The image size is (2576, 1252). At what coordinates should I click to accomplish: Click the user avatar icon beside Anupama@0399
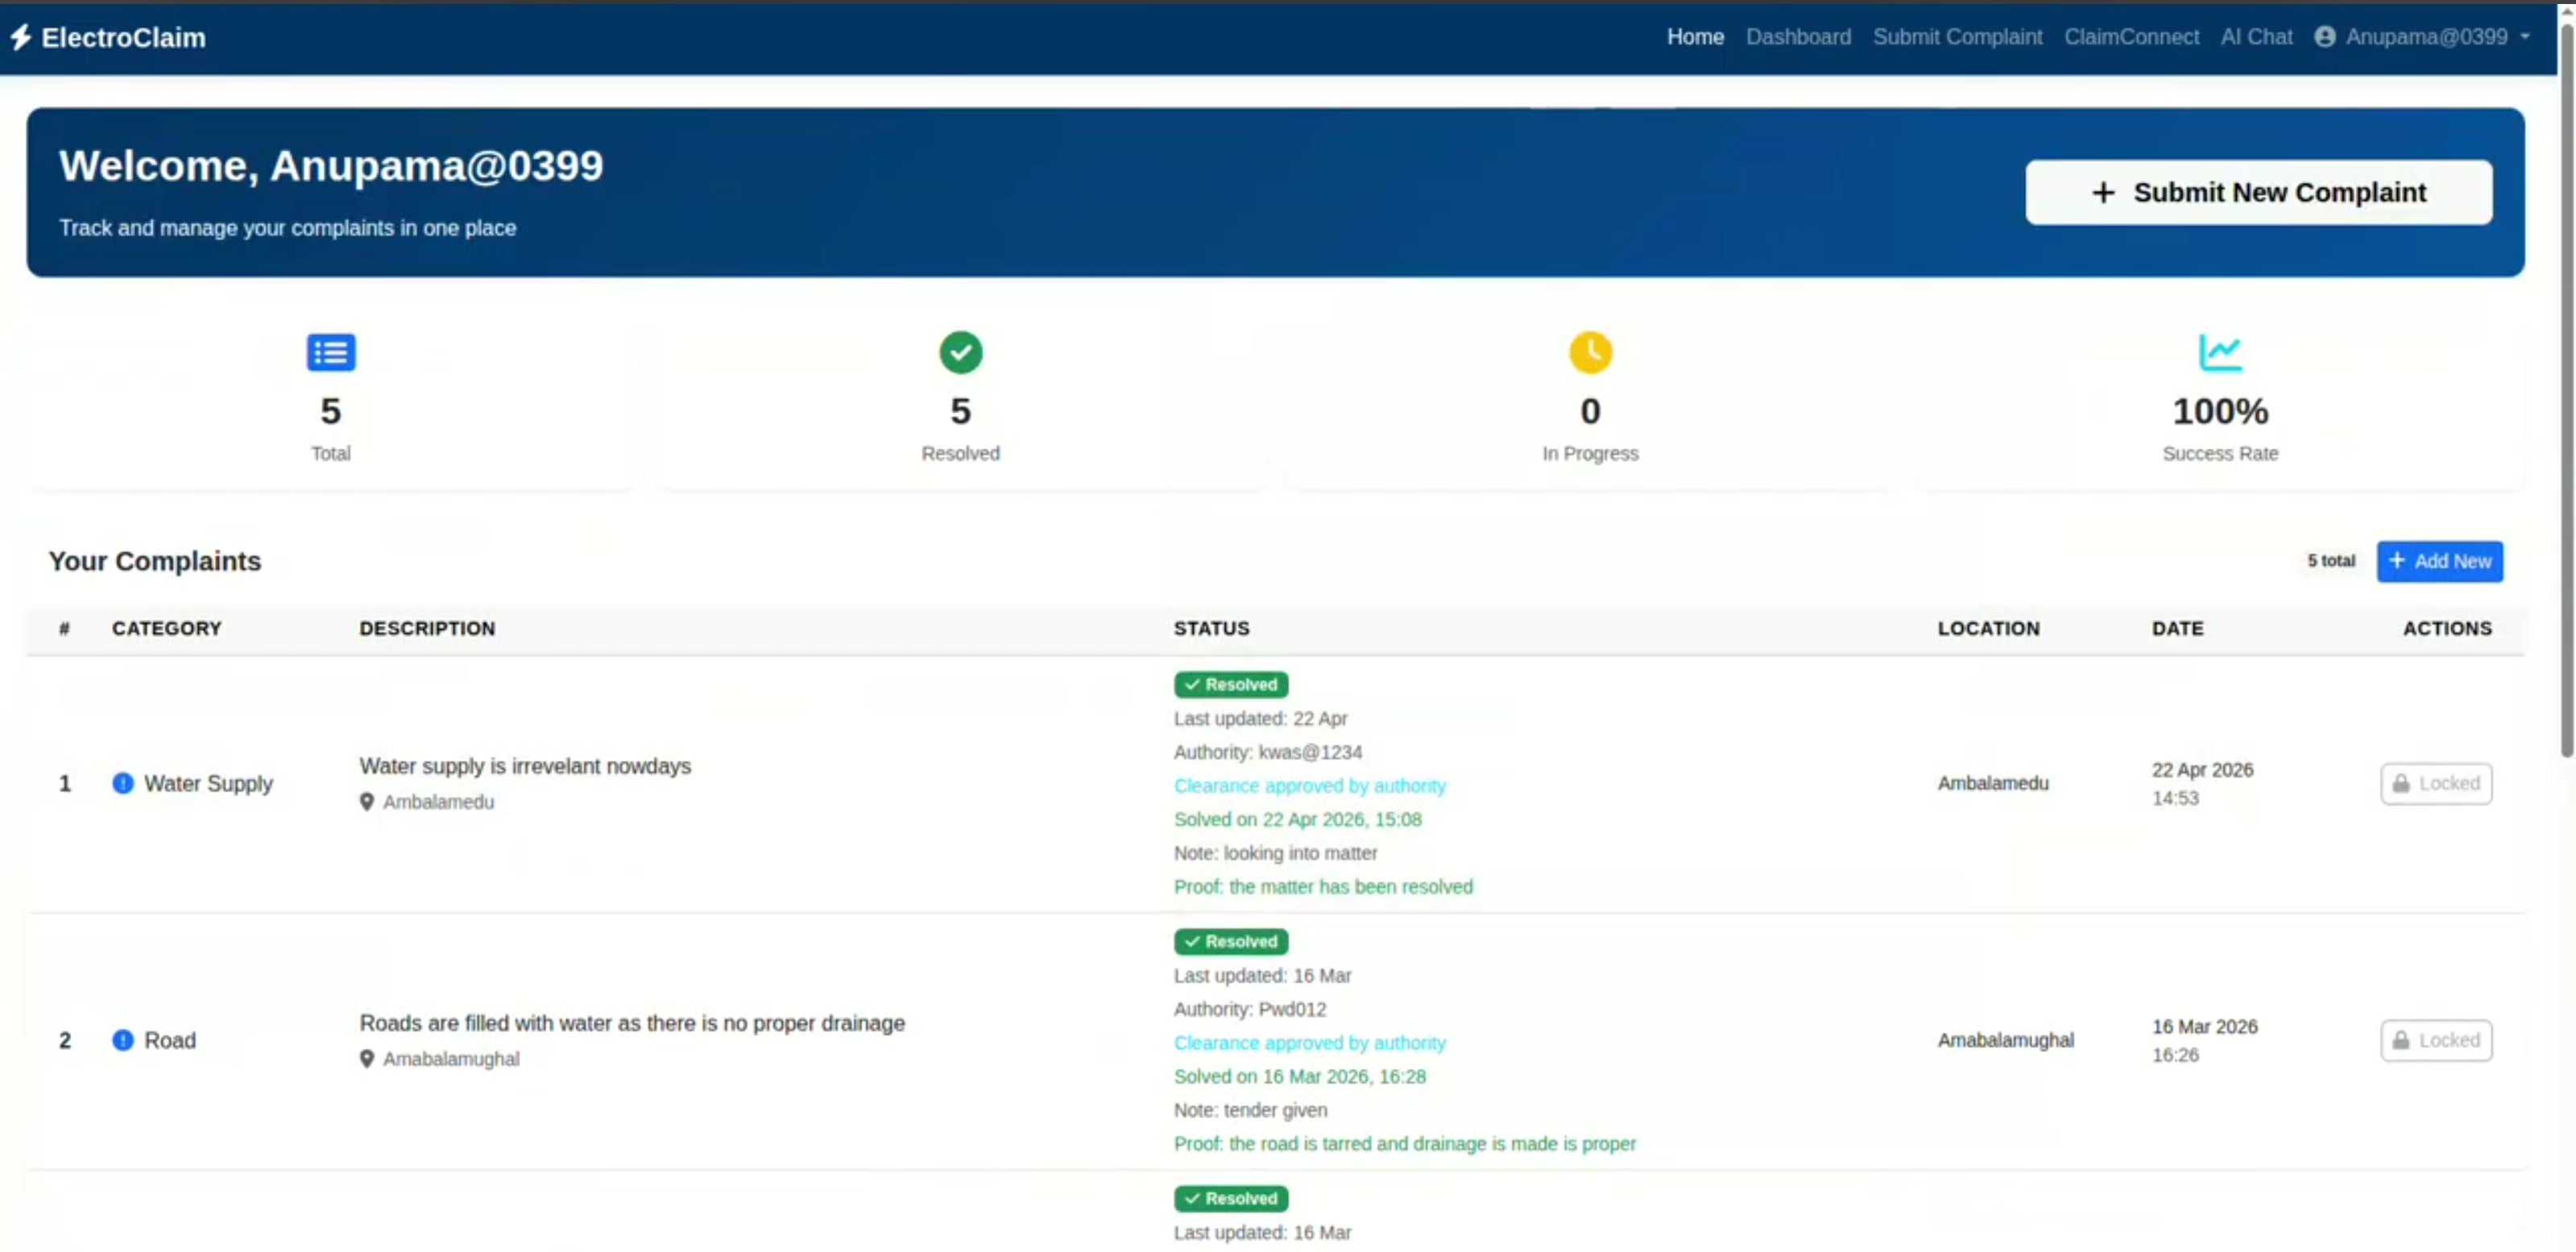tap(2324, 37)
